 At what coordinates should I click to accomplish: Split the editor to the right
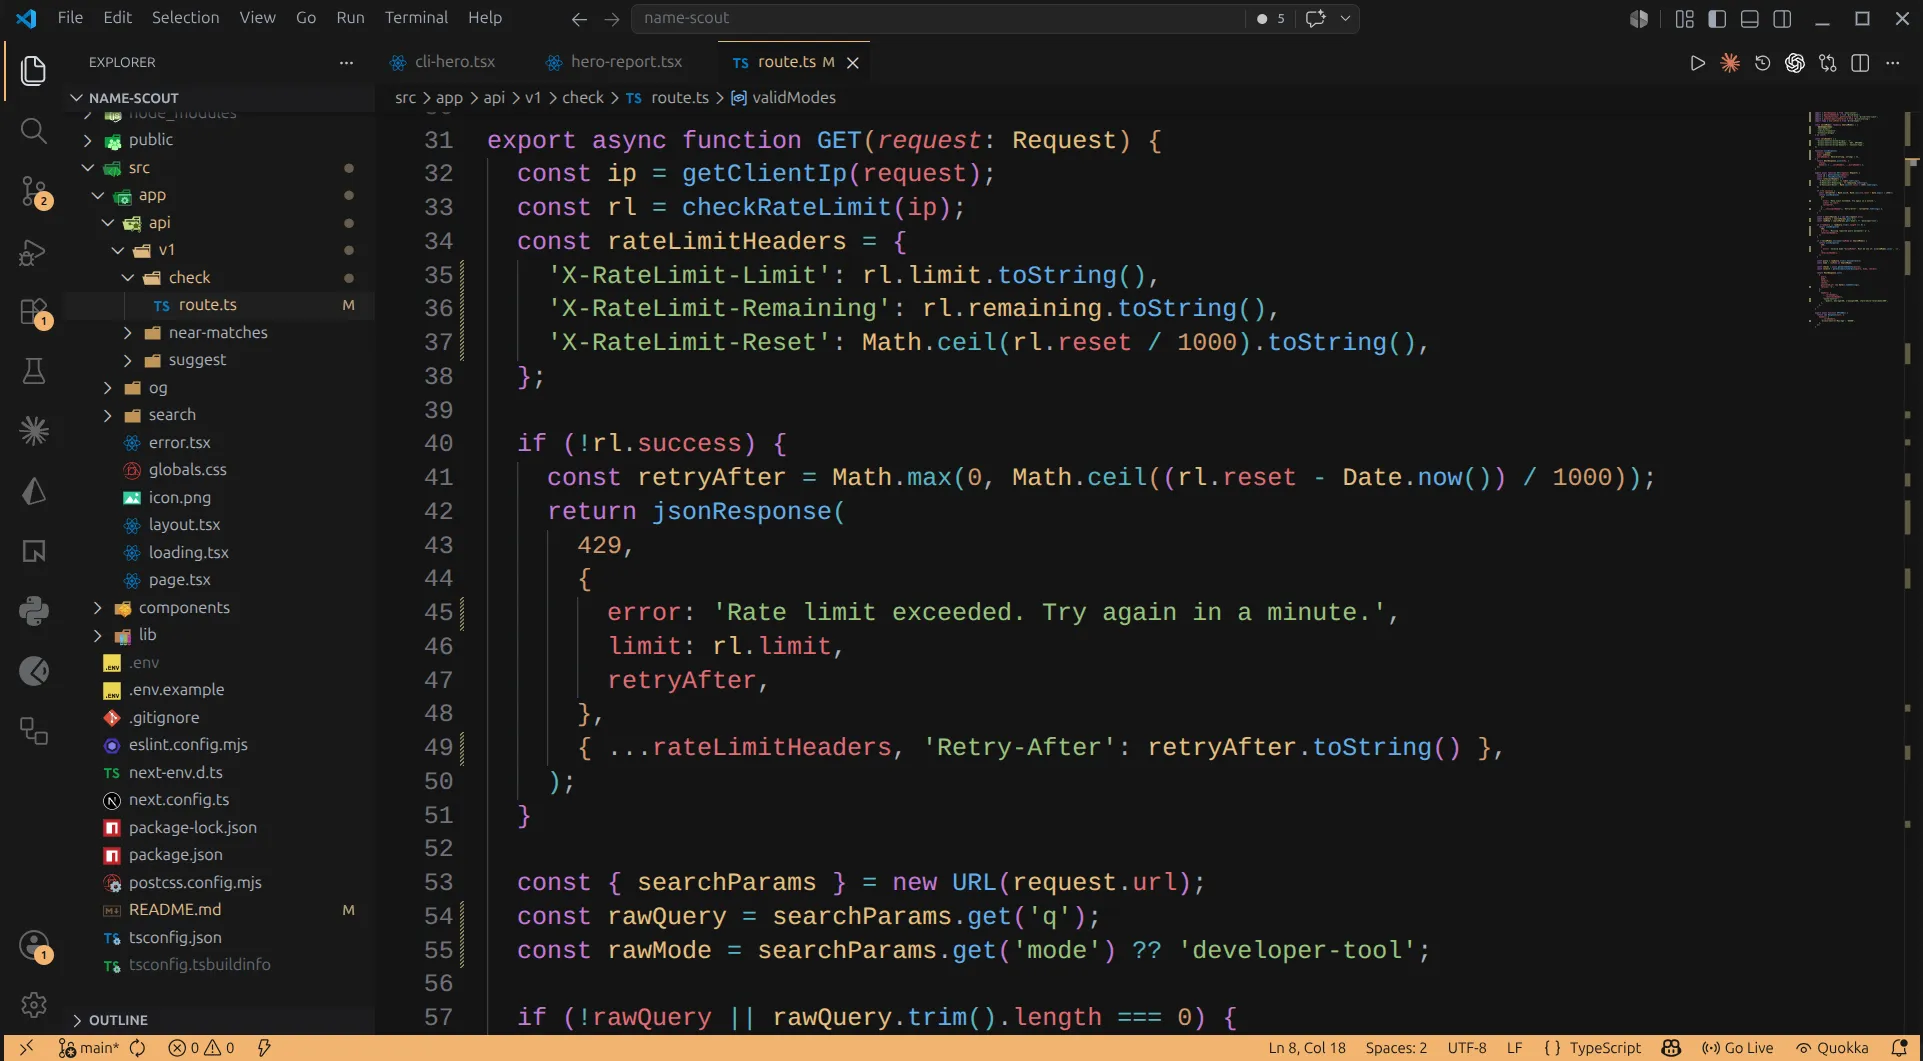(x=1860, y=63)
